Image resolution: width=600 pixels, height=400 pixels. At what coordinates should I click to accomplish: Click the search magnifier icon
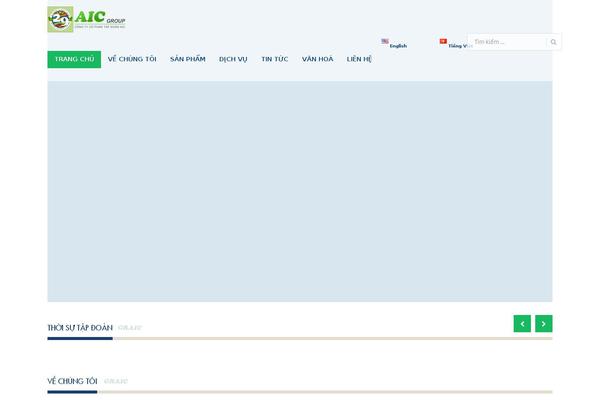tap(553, 42)
